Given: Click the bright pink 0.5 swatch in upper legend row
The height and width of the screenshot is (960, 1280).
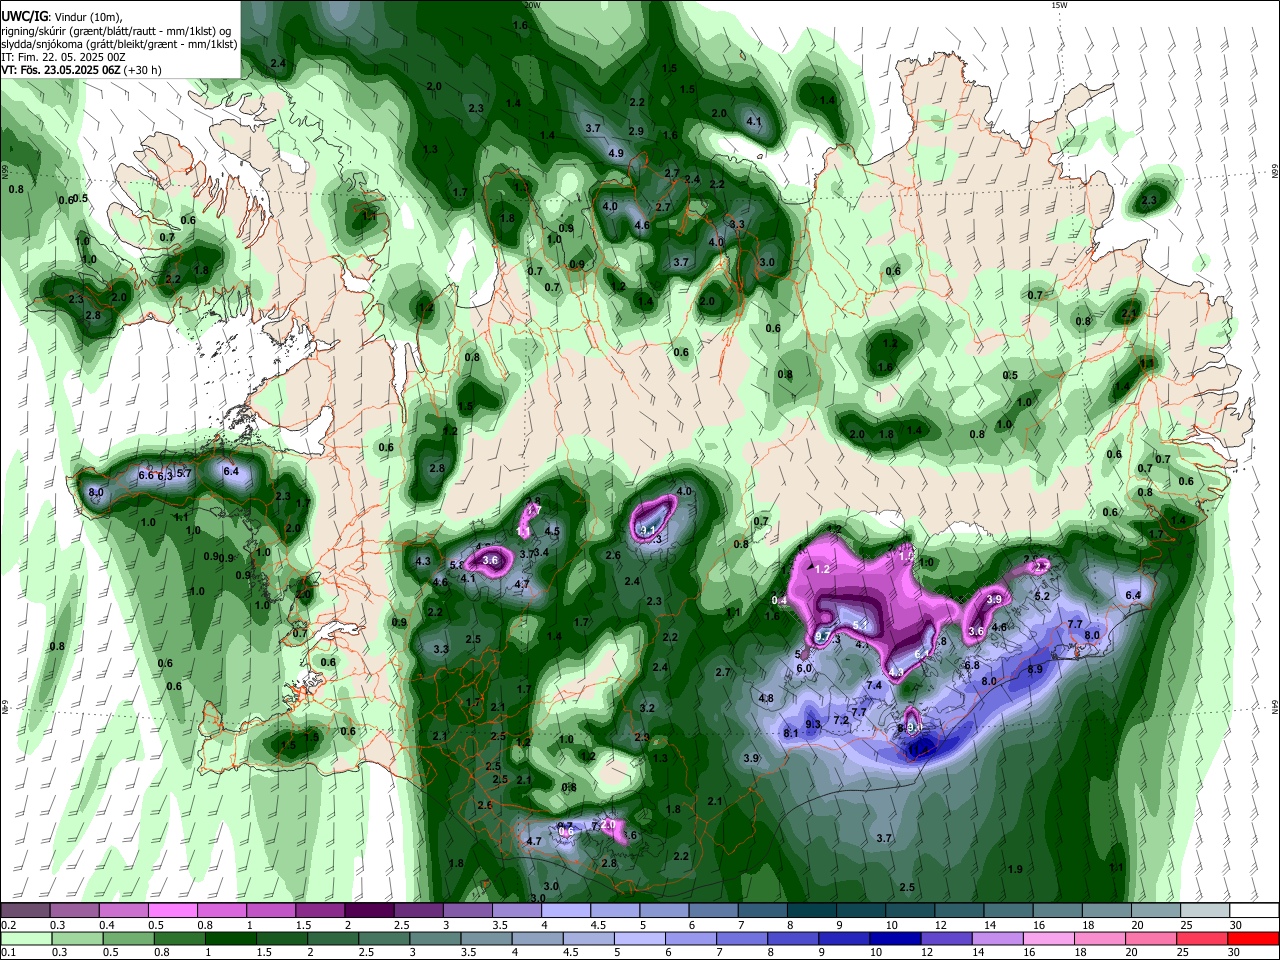Looking at the screenshot, I should pos(172,911).
